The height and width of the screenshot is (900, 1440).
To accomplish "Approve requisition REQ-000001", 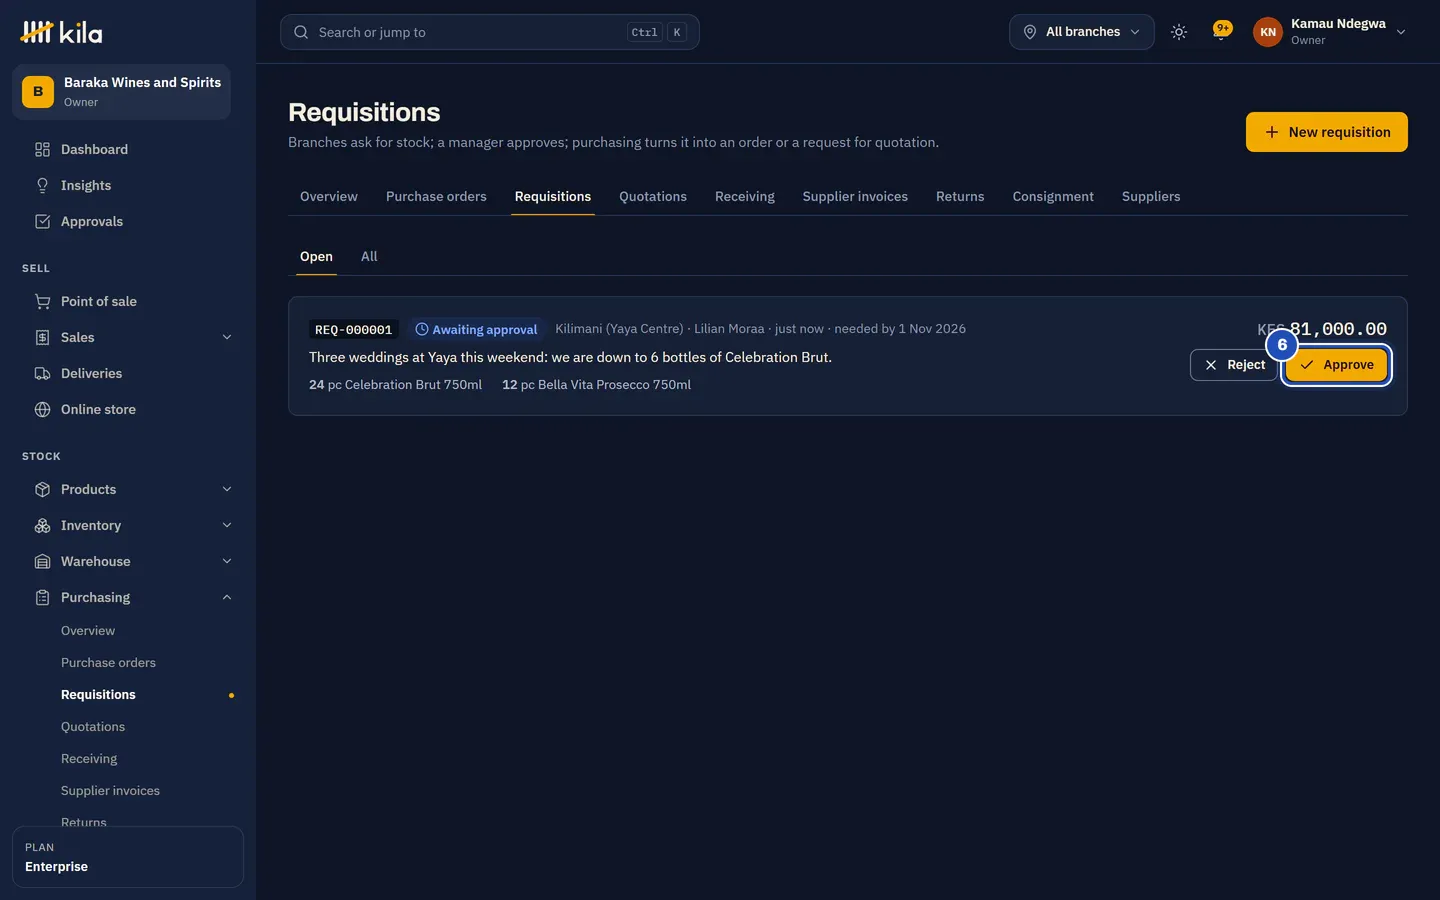I will [1337, 365].
